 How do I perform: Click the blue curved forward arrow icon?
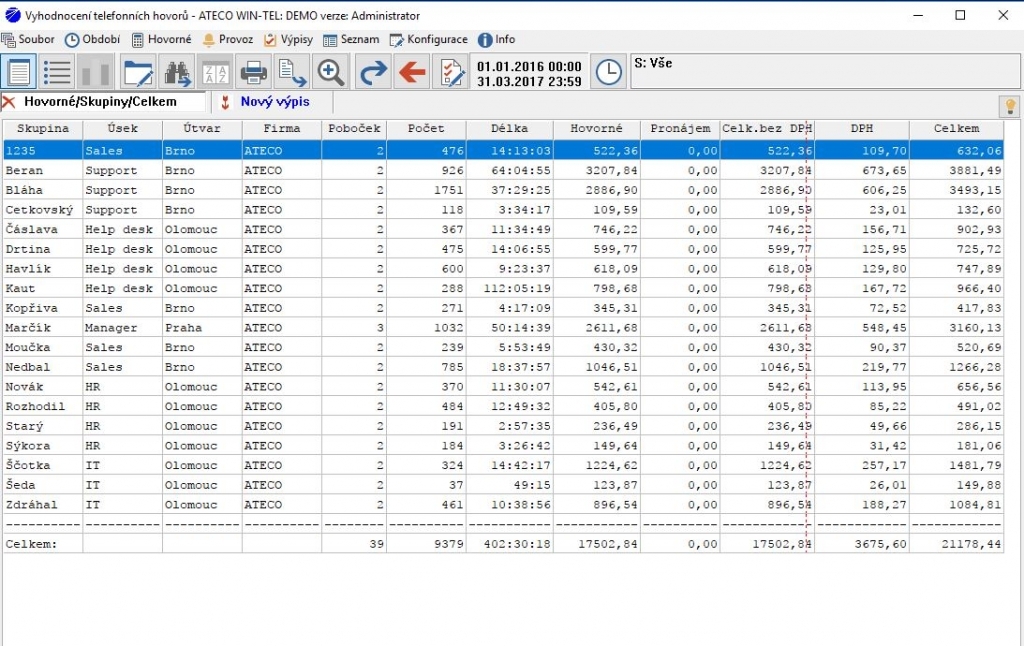(373, 72)
